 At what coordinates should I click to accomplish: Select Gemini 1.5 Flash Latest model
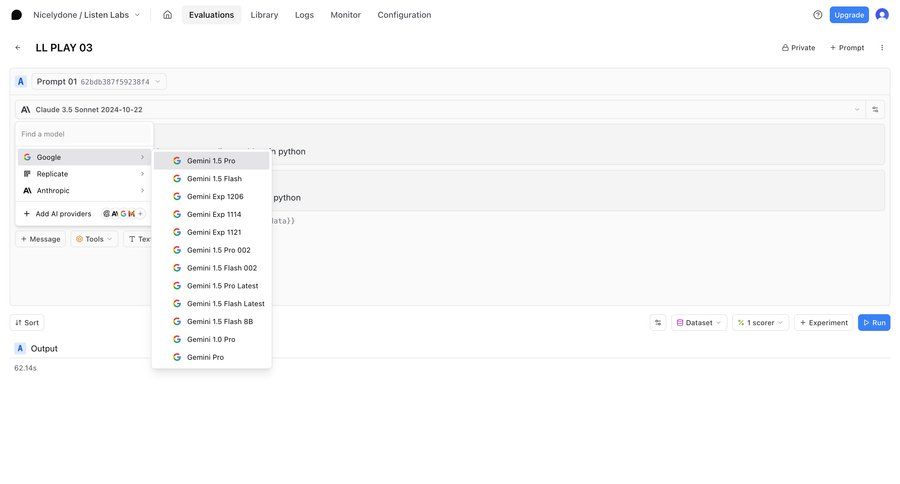click(211, 303)
